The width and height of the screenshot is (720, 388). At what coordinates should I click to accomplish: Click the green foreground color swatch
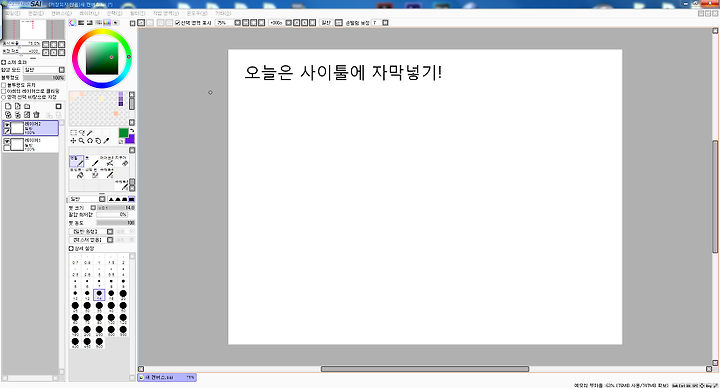[123, 133]
